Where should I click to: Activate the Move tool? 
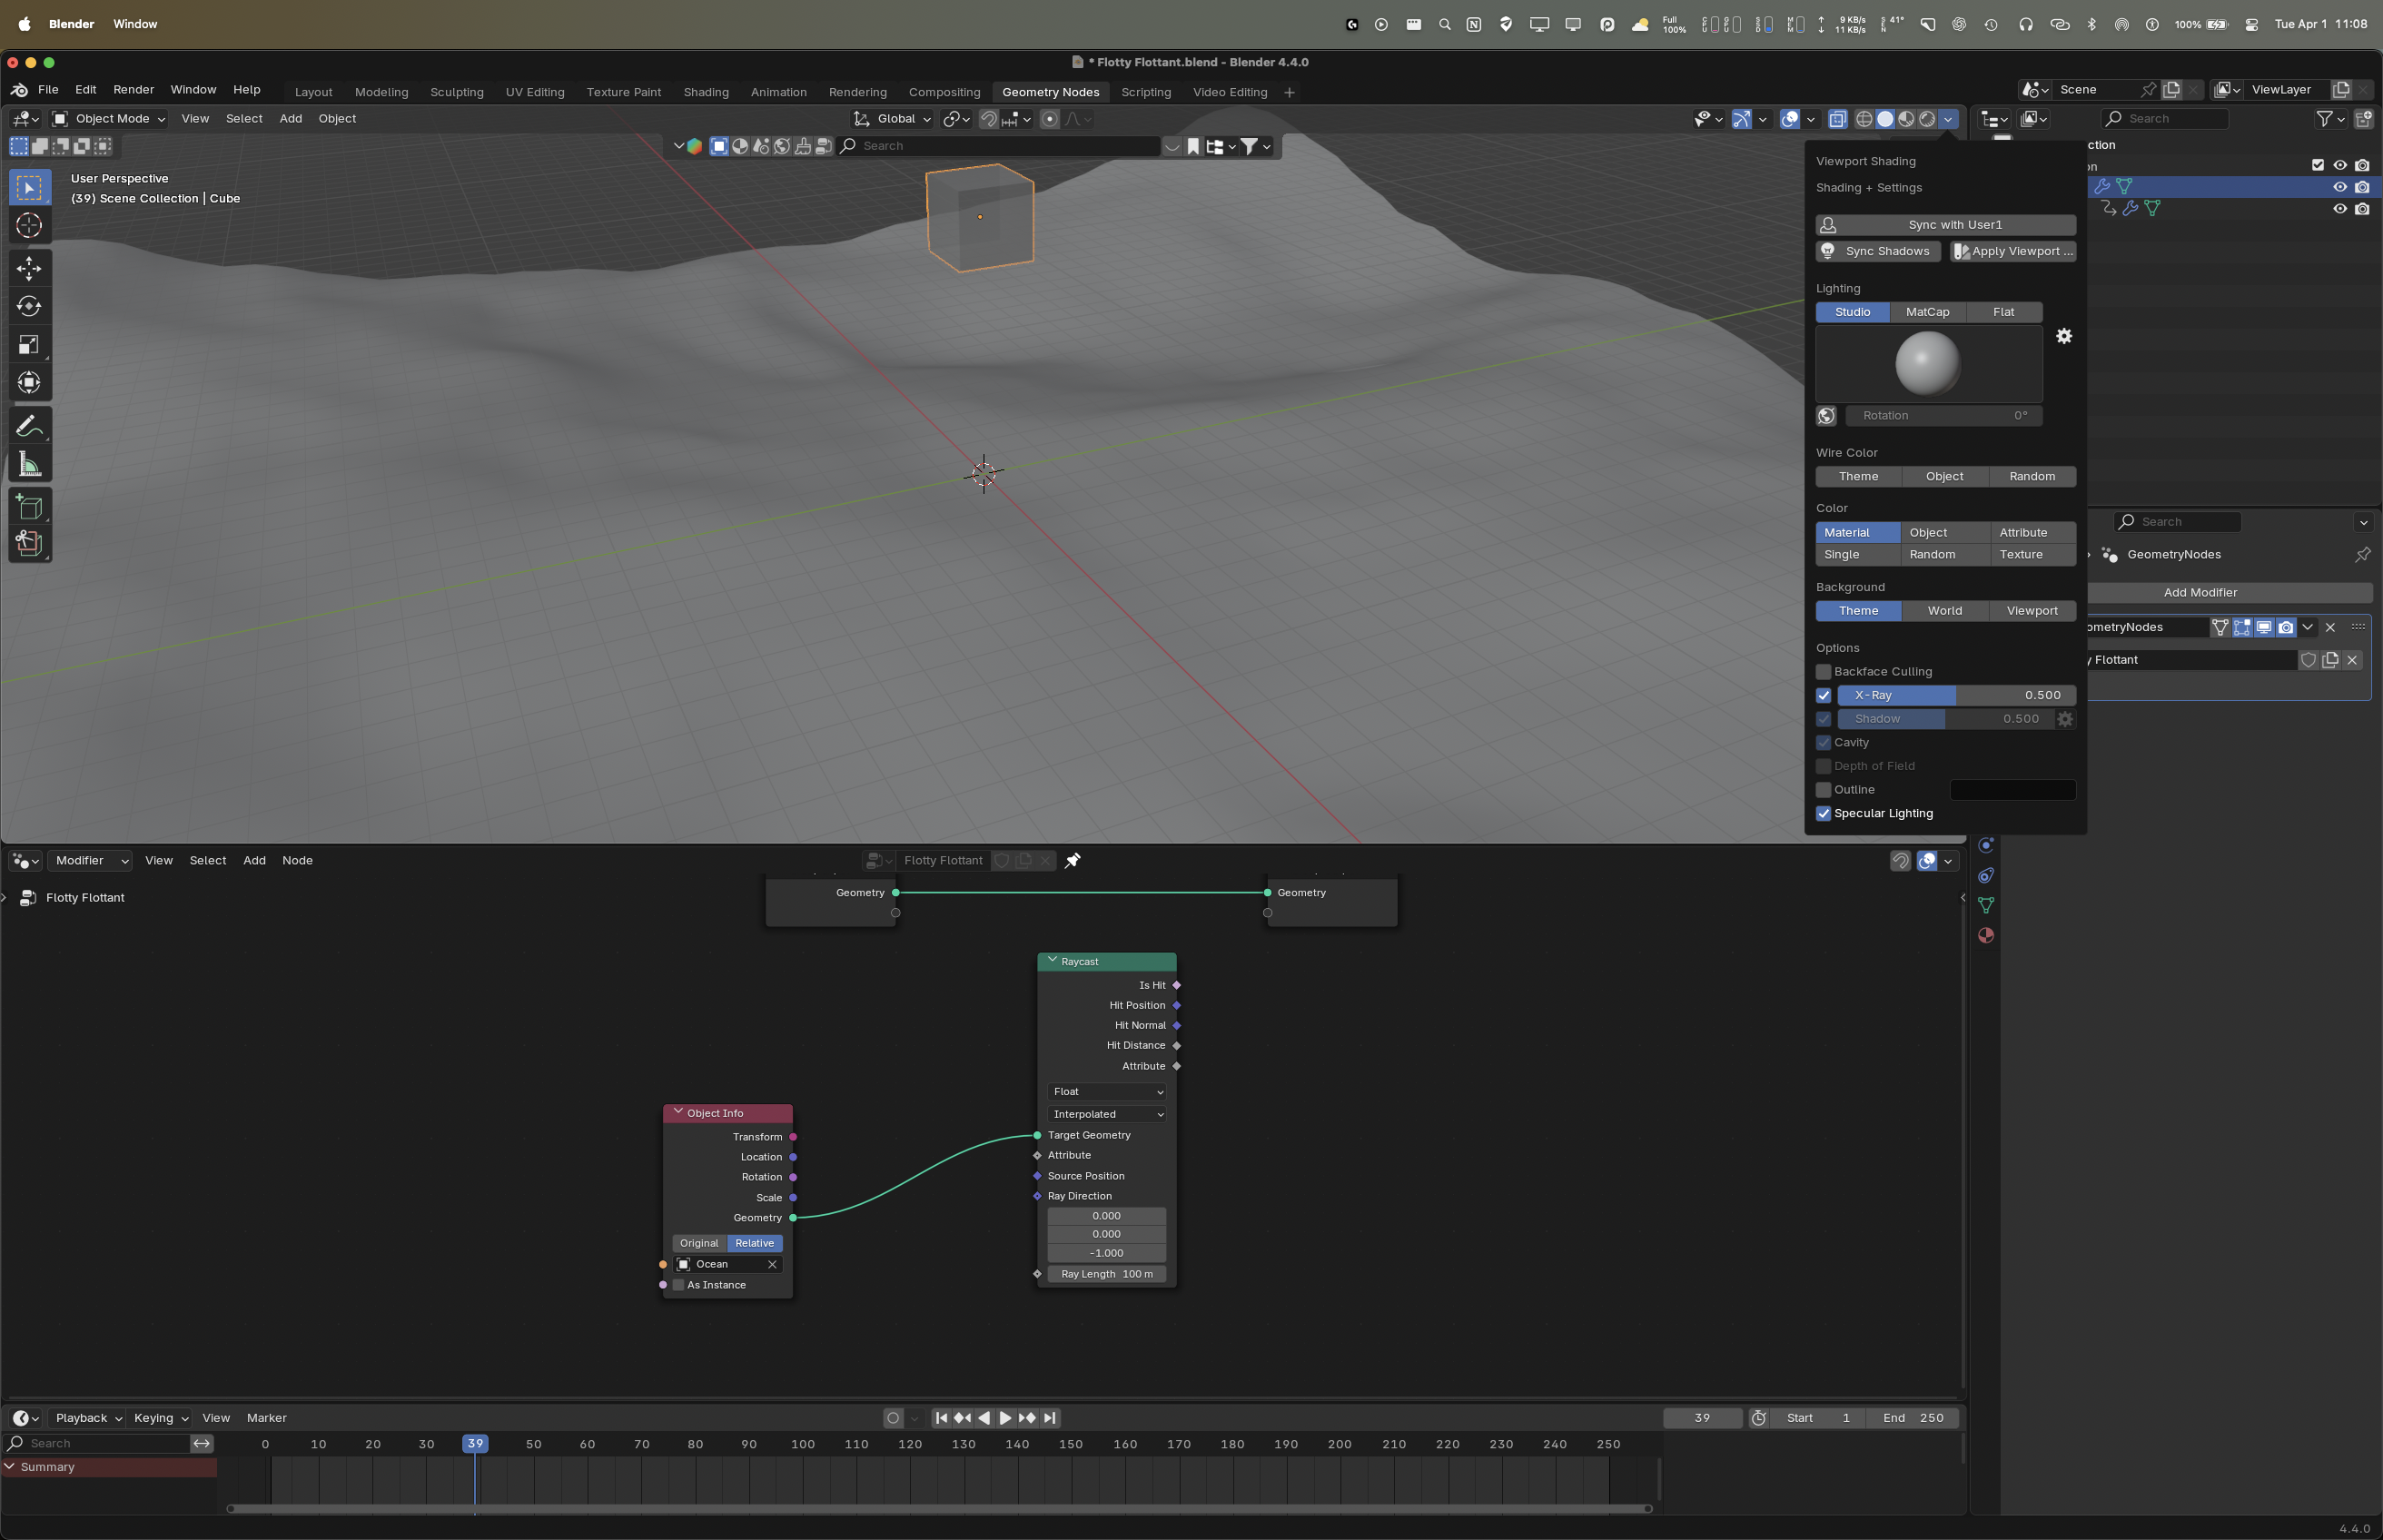[x=29, y=268]
